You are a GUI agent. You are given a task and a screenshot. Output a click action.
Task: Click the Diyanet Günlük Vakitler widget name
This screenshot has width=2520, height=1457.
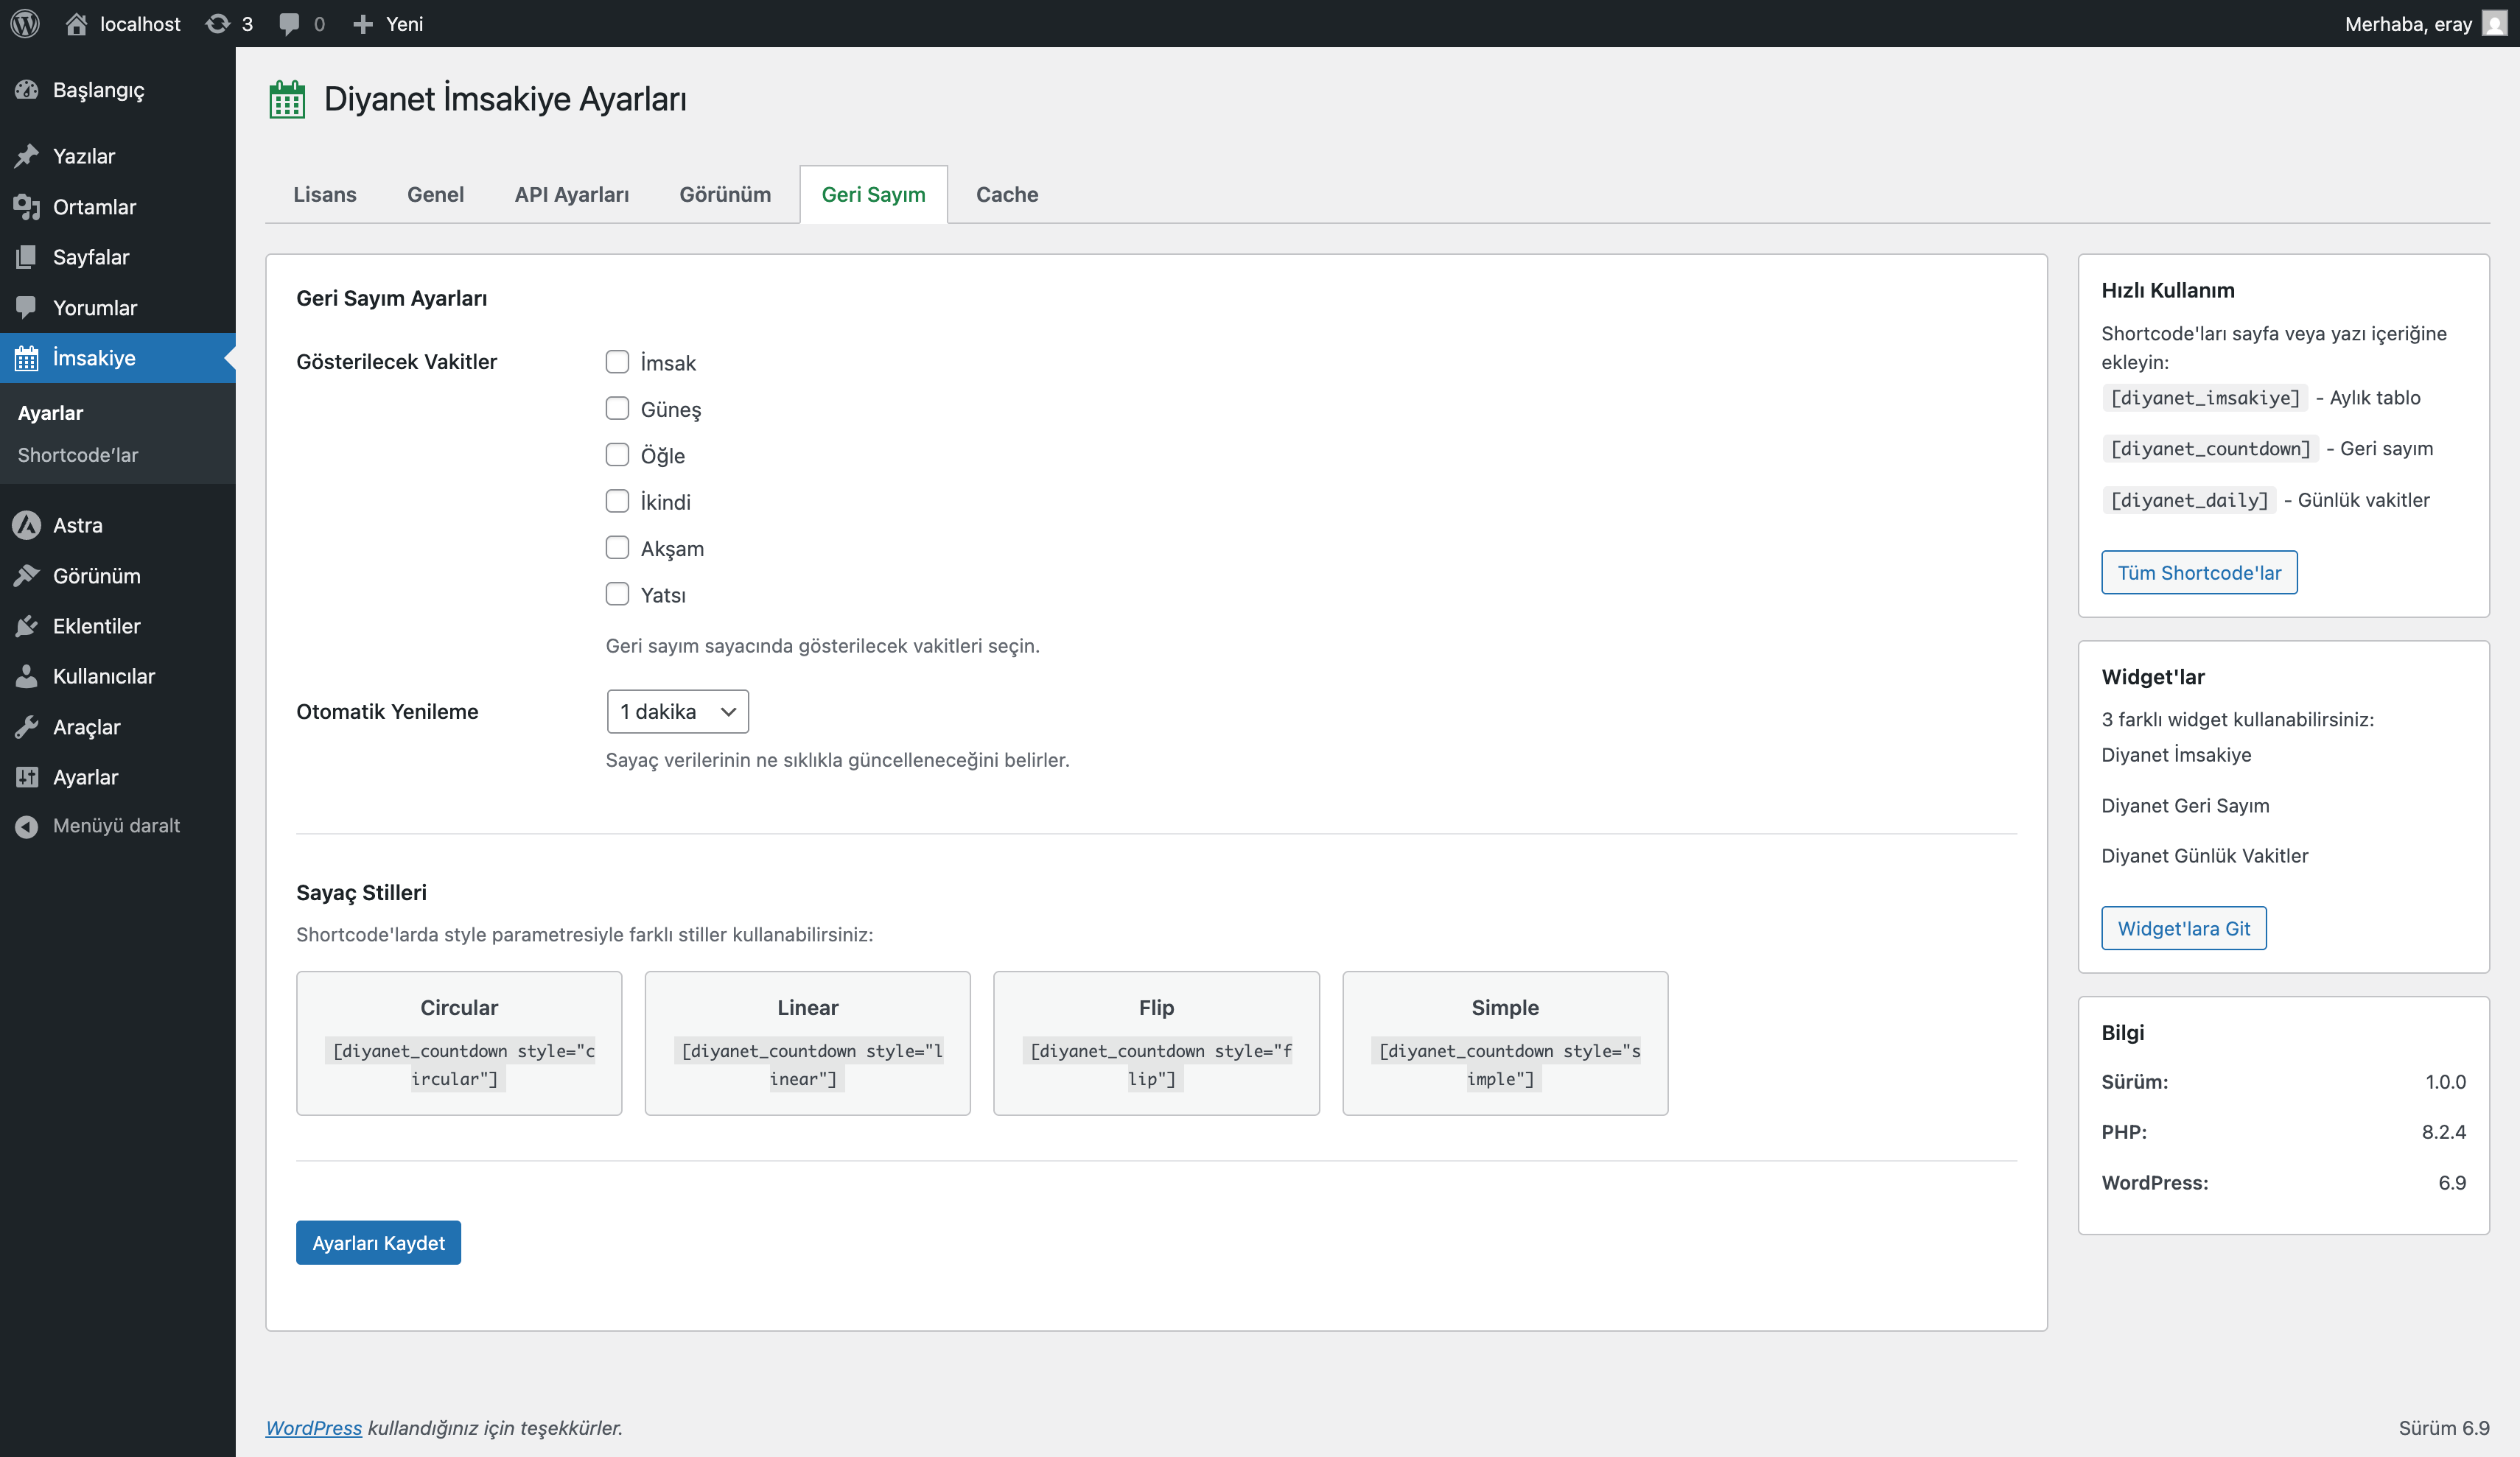[2204, 855]
